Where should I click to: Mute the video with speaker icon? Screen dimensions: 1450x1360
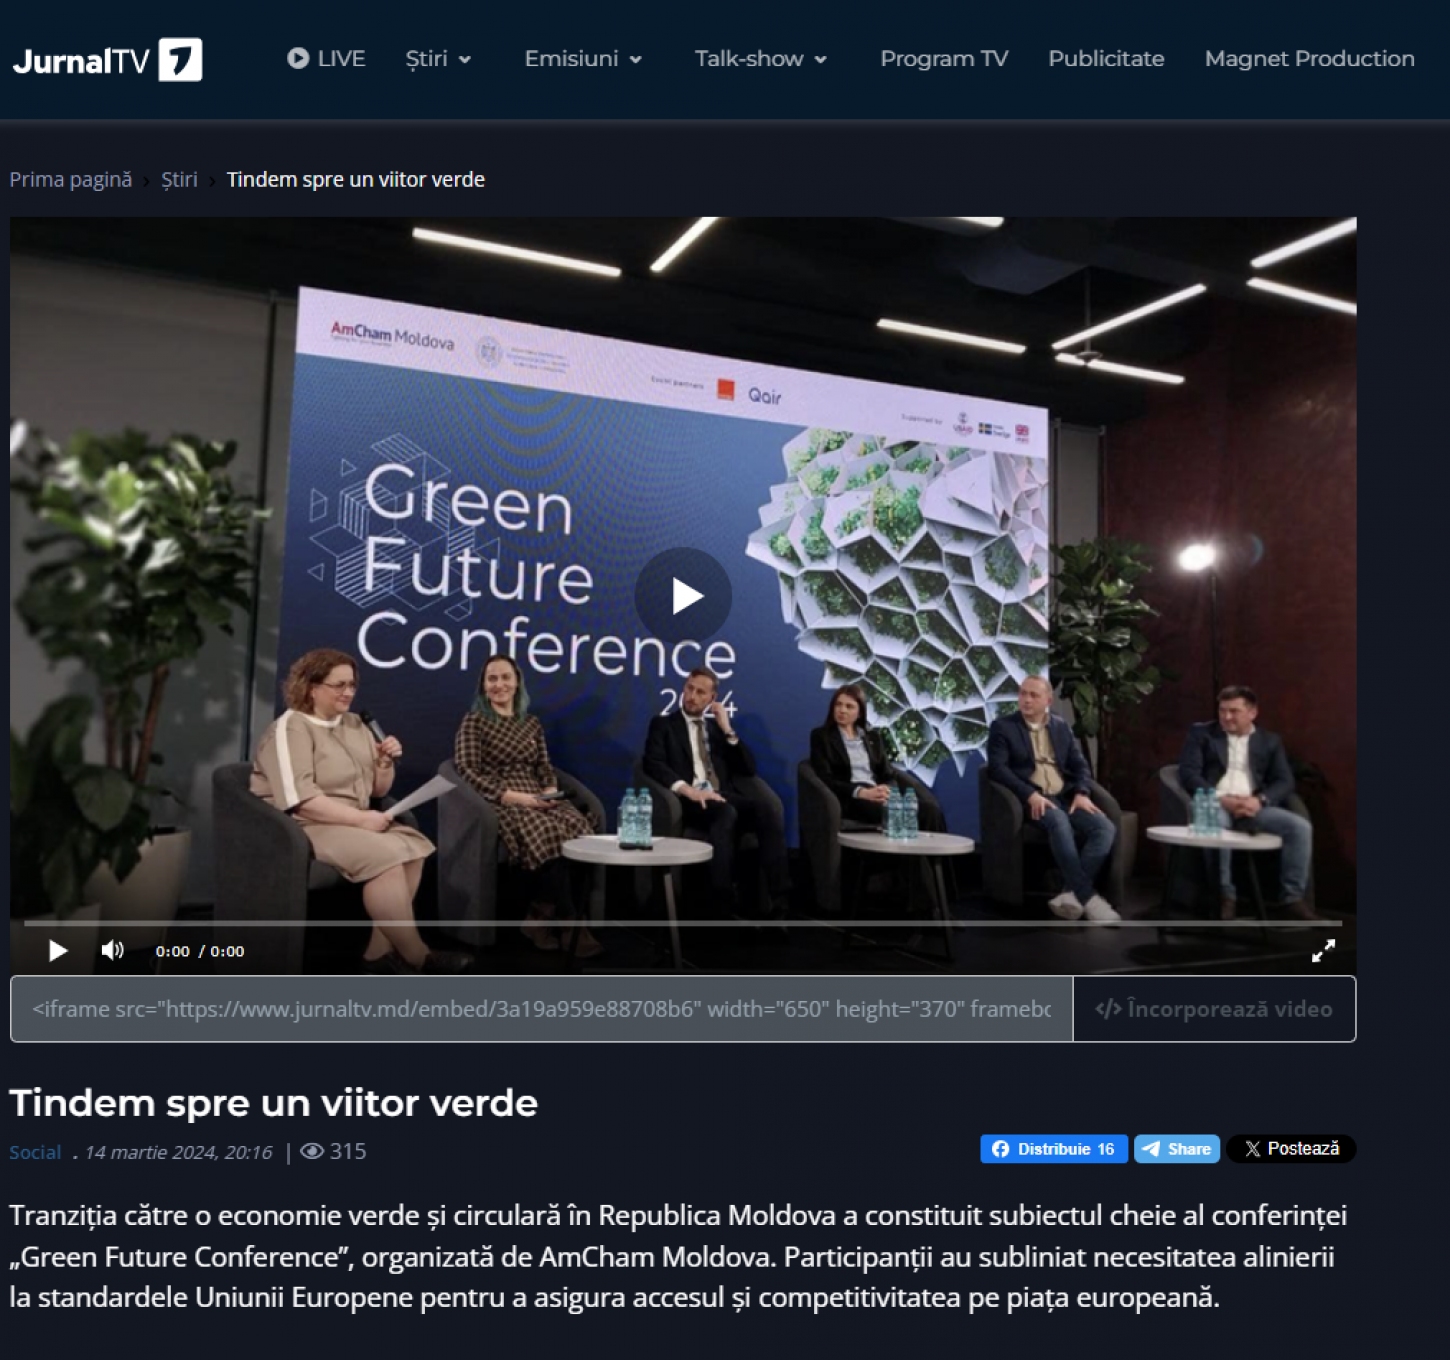click(x=112, y=951)
